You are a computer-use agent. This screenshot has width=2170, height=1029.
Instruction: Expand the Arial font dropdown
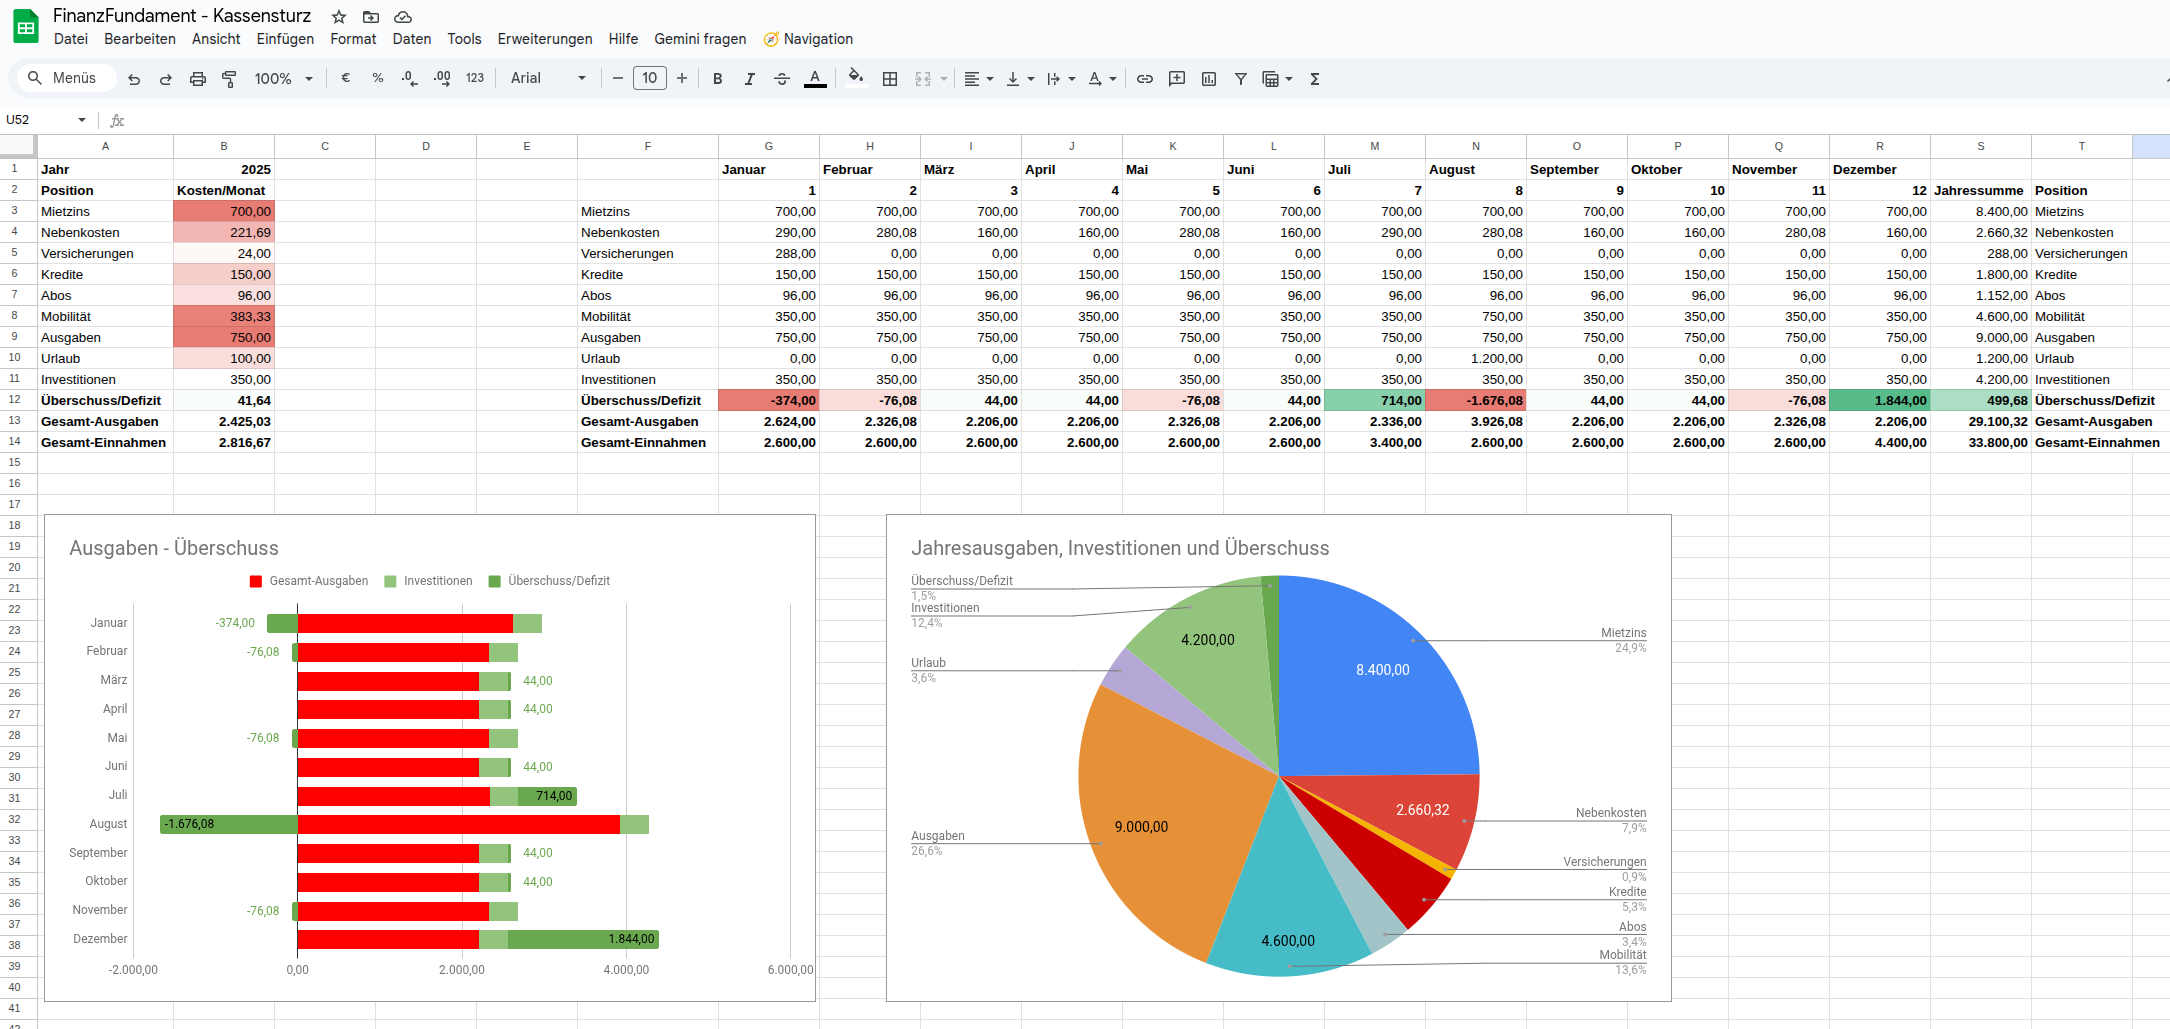pyautogui.click(x=548, y=79)
